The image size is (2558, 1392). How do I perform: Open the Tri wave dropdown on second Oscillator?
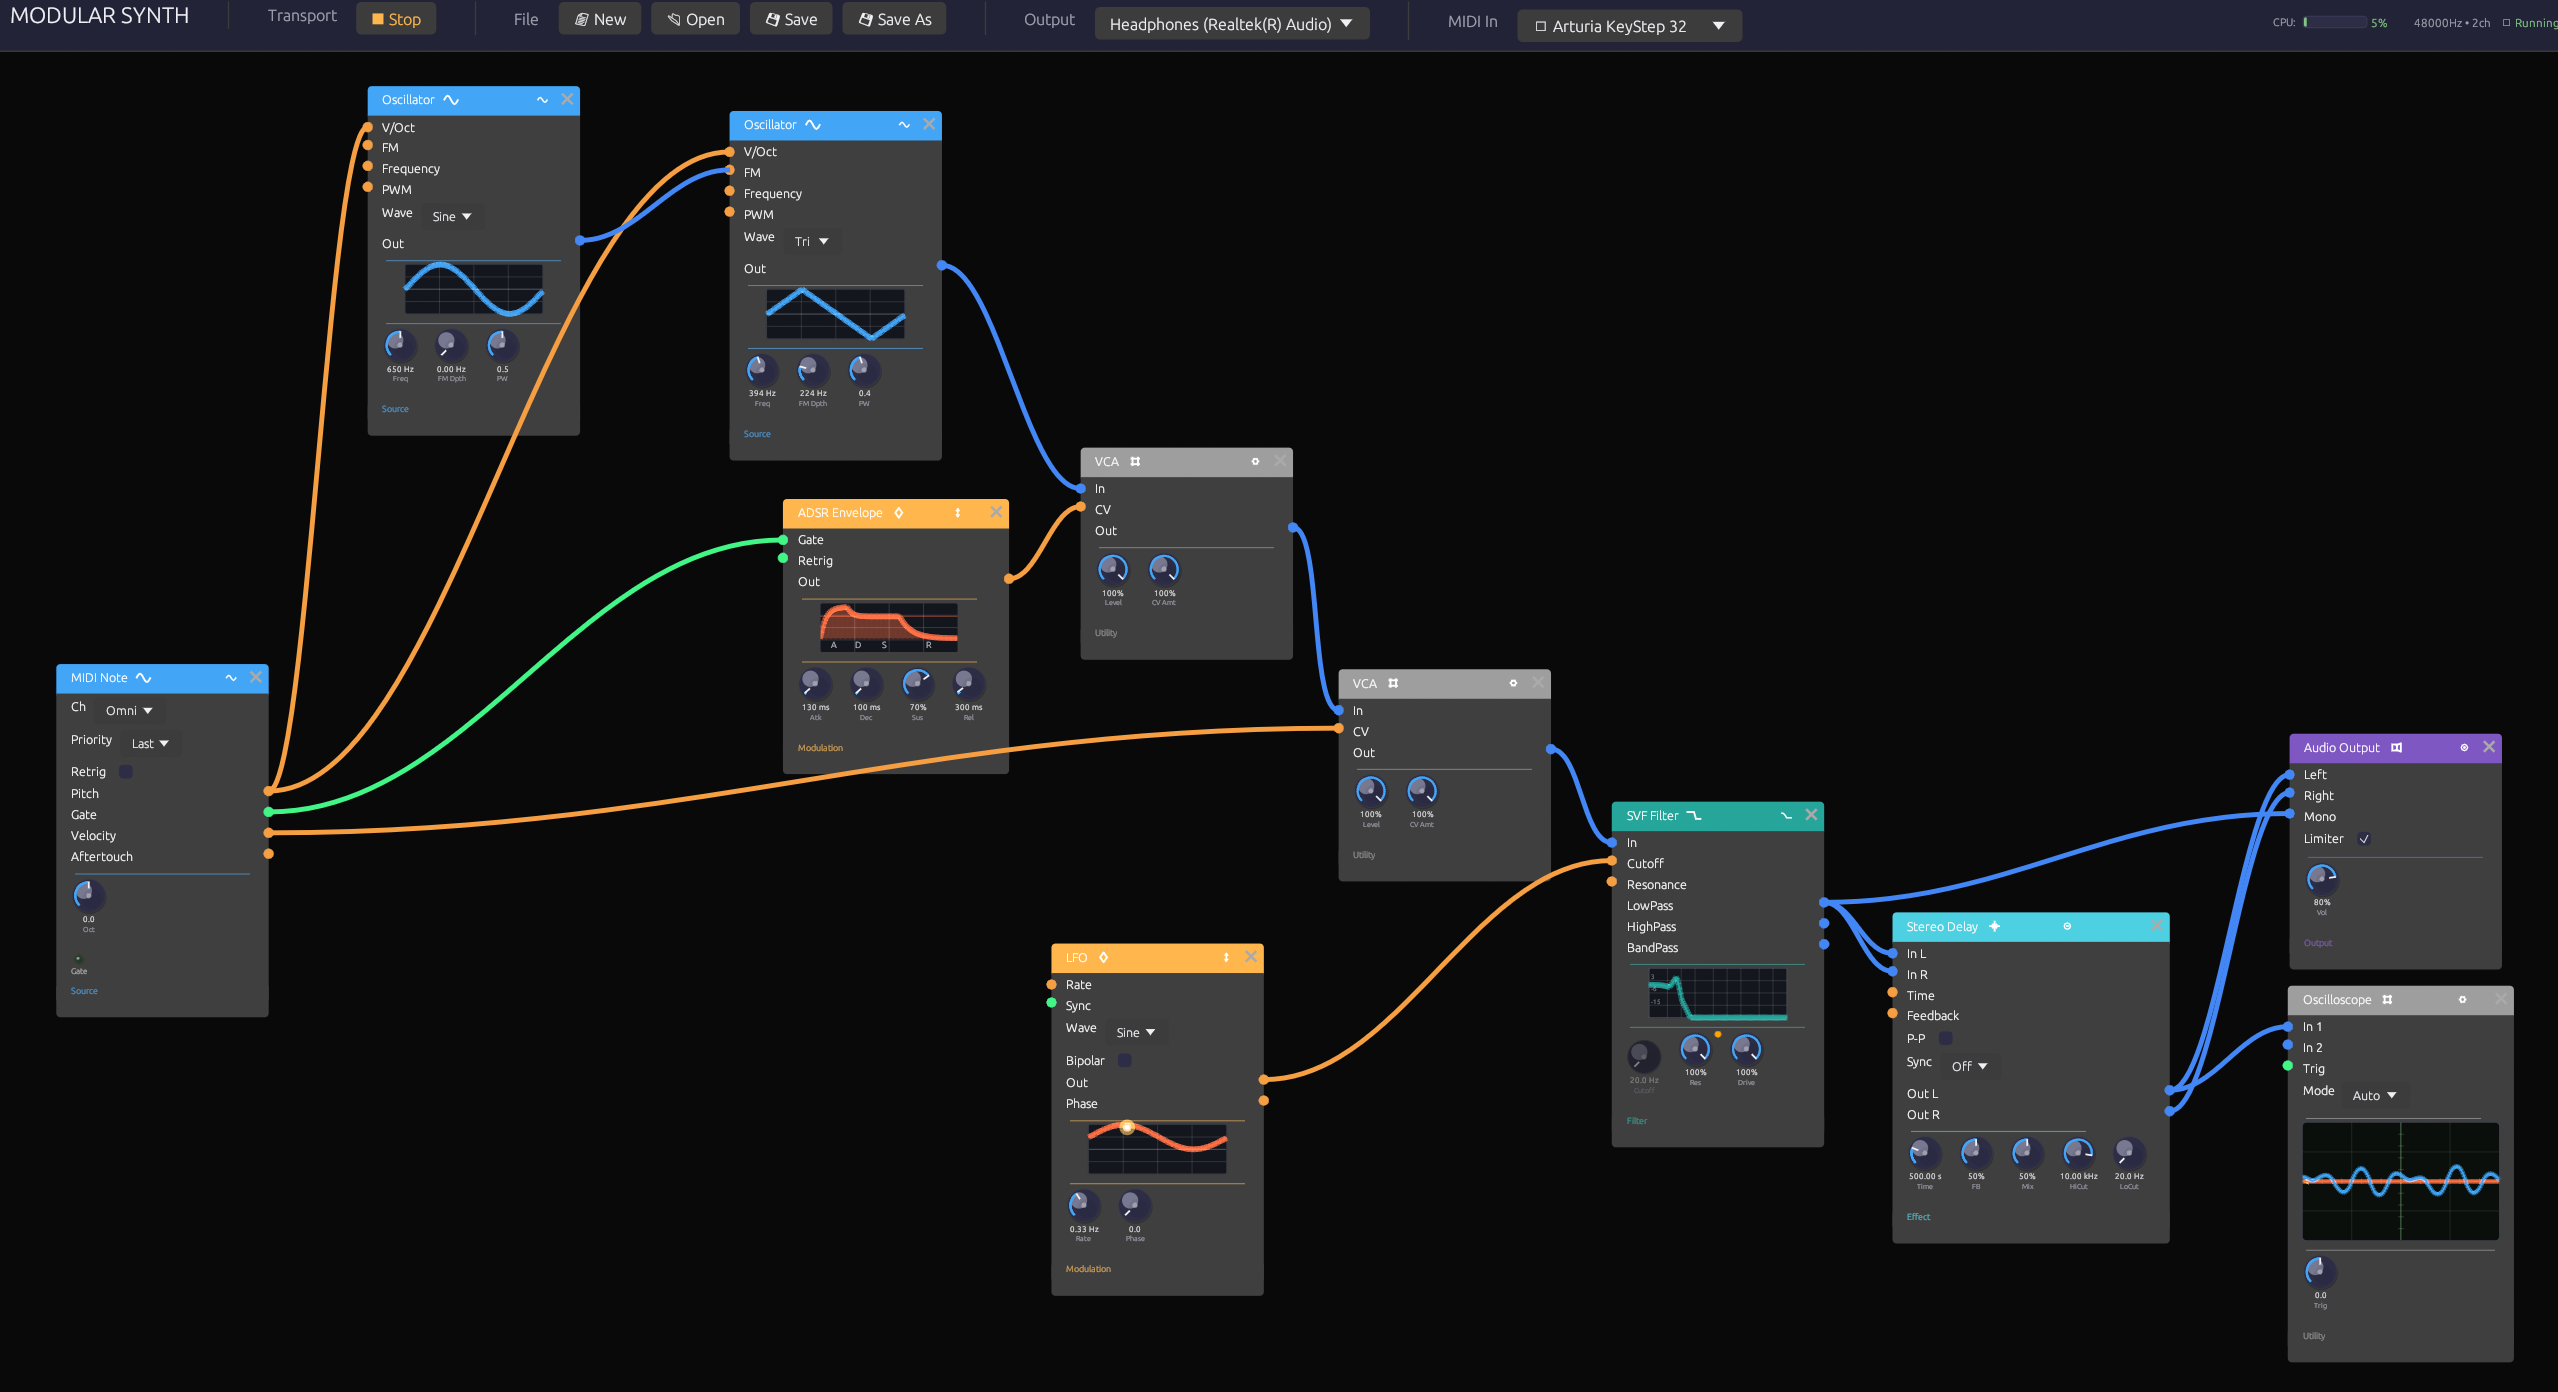pos(811,241)
